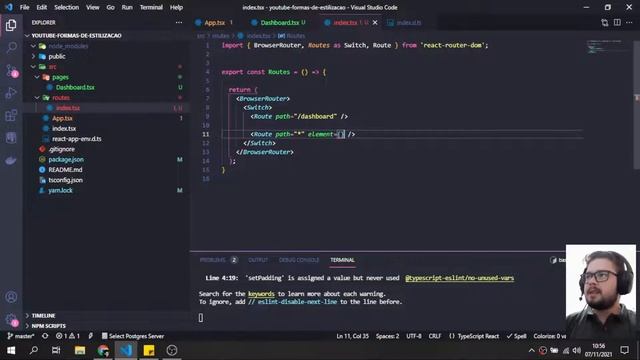The image size is (640, 360).
Task: Open the Accounts menu icon
Action: [11, 297]
